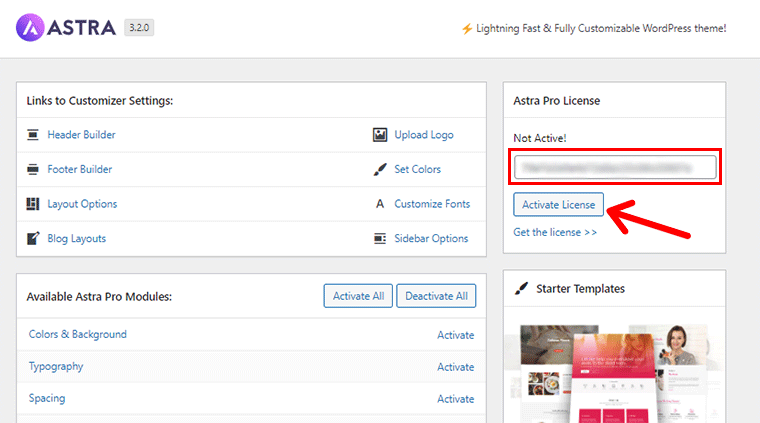Click the Activate License button
760x423 pixels.
pyautogui.click(x=558, y=204)
